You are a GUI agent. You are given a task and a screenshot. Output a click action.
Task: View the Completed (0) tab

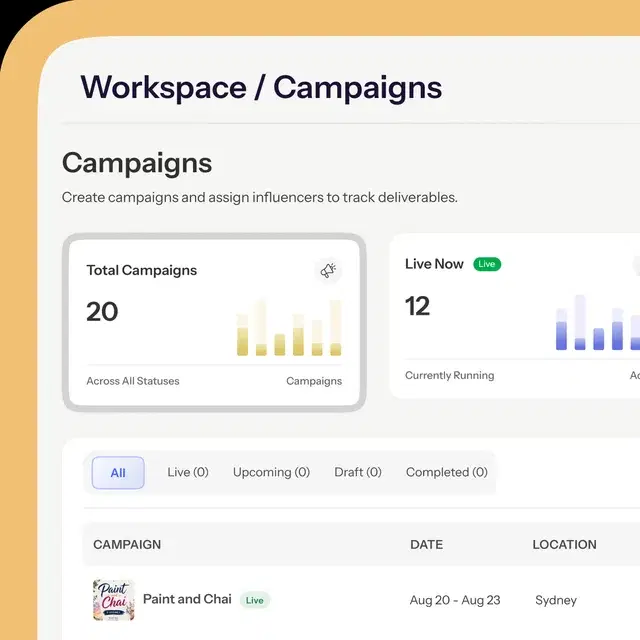[447, 472]
